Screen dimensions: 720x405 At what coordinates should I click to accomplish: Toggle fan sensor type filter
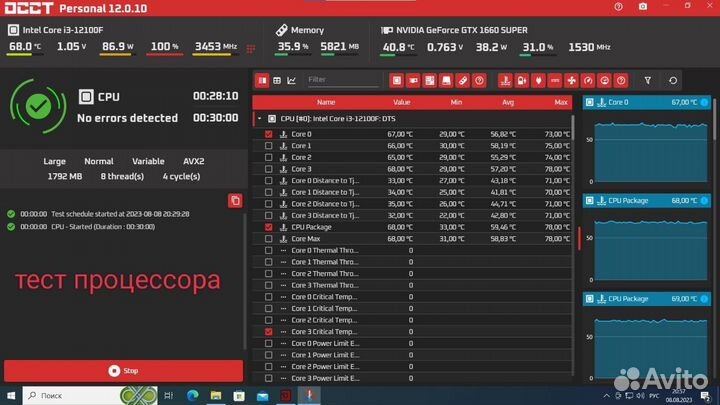pos(571,80)
